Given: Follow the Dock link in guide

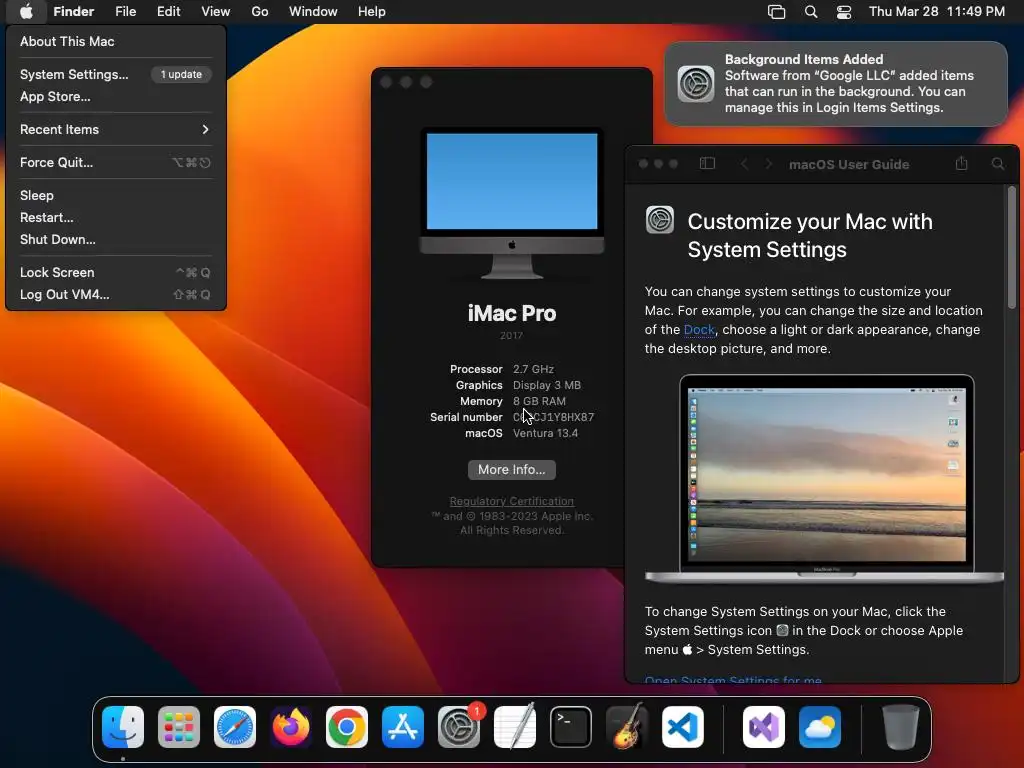Looking at the screenshot, I should pos(699,330).
